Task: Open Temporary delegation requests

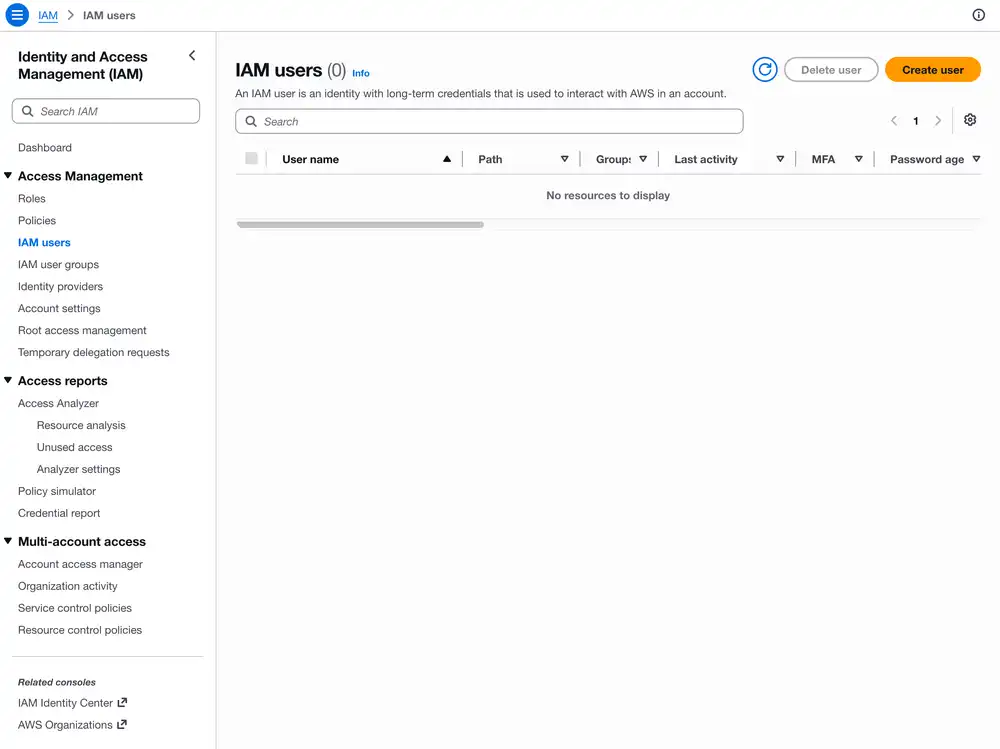Action: [x=94, y=352]
